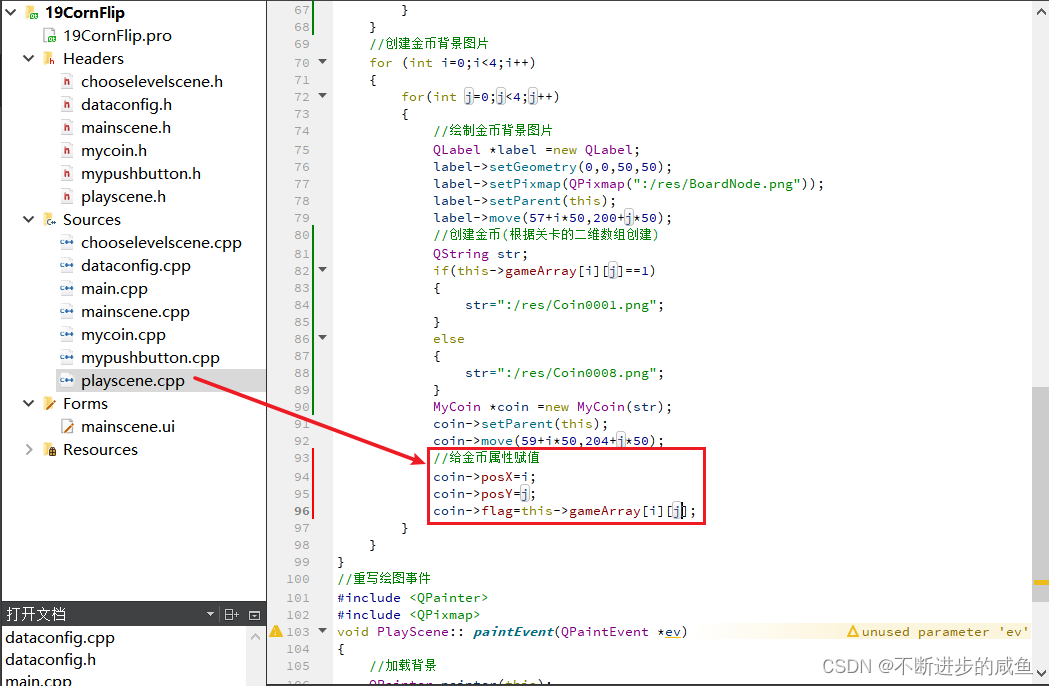Click the mainscene.ui file icon
Image resolution: width=1049 pixels, height=686 pixels.
tap(67, 426)
